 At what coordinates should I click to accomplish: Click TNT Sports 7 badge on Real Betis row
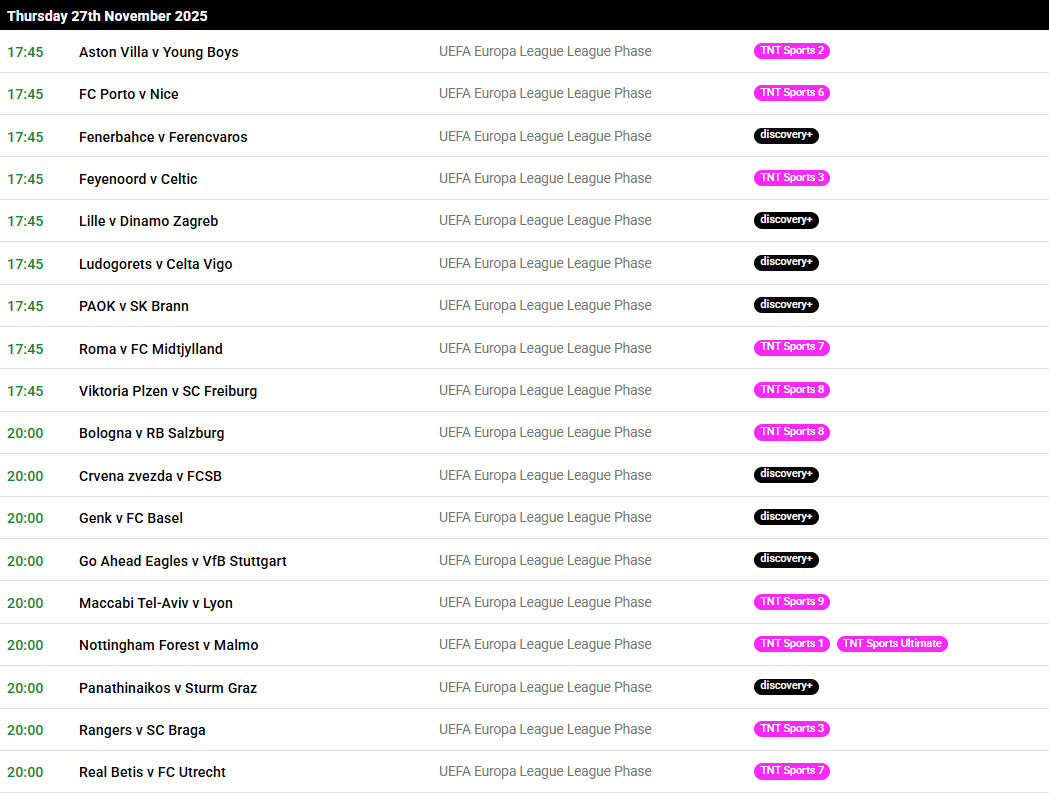(x=791, y=772)
